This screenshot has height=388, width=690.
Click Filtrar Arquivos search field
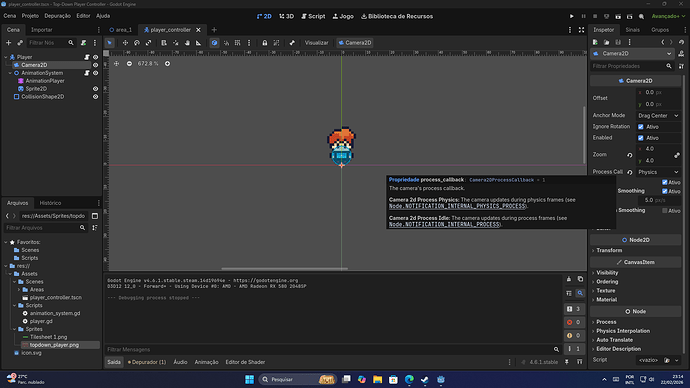tap(45, 228)
